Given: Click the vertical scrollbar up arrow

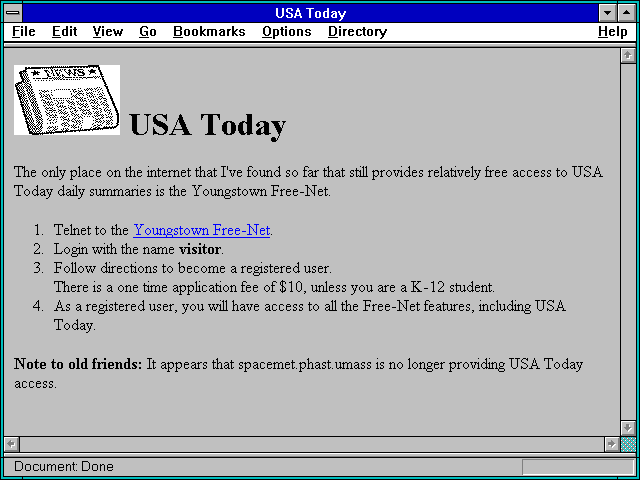Looking at the screenshot, I should [x=628, y=56].
